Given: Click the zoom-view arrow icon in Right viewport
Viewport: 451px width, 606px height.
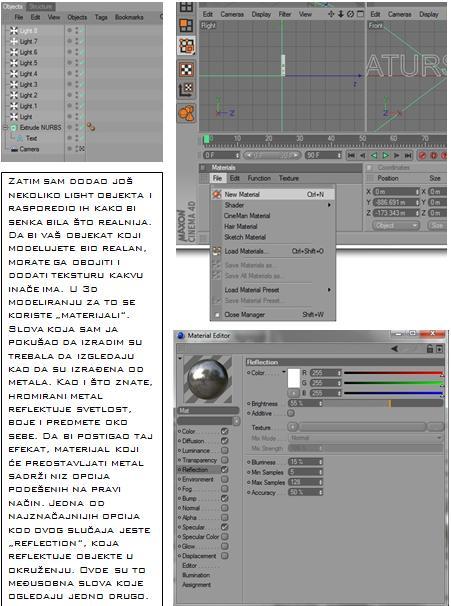Looking at the screenshot, I should 341,14.
